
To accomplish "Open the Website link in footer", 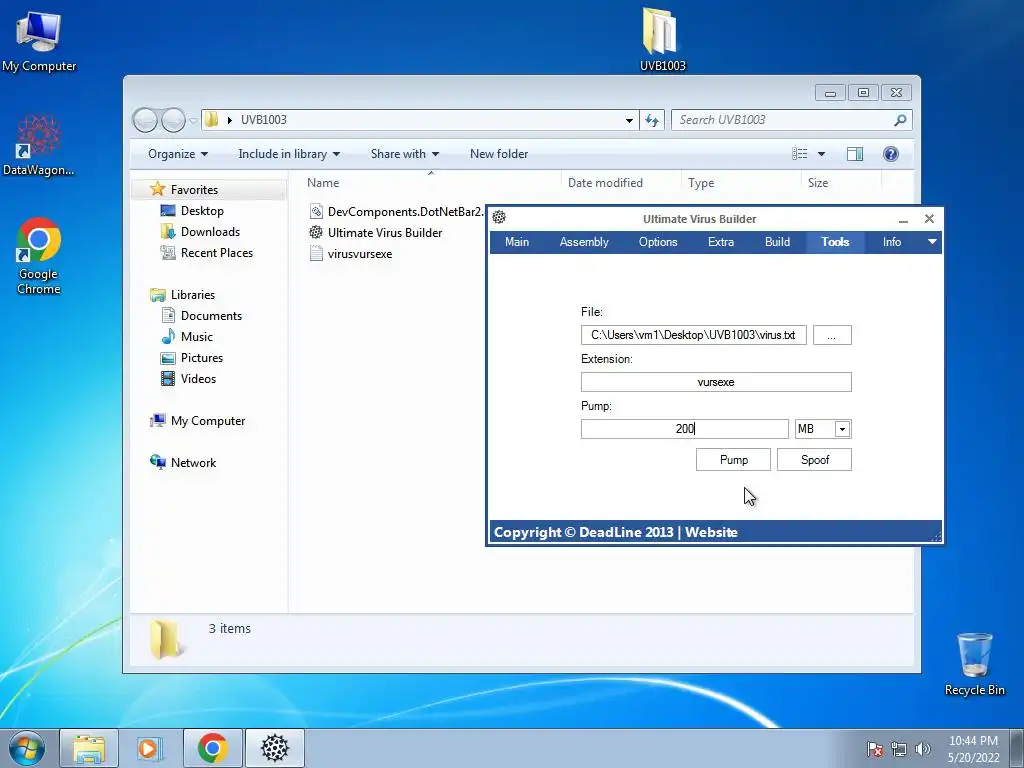I will pyautogui.click(x=711, y=532).
